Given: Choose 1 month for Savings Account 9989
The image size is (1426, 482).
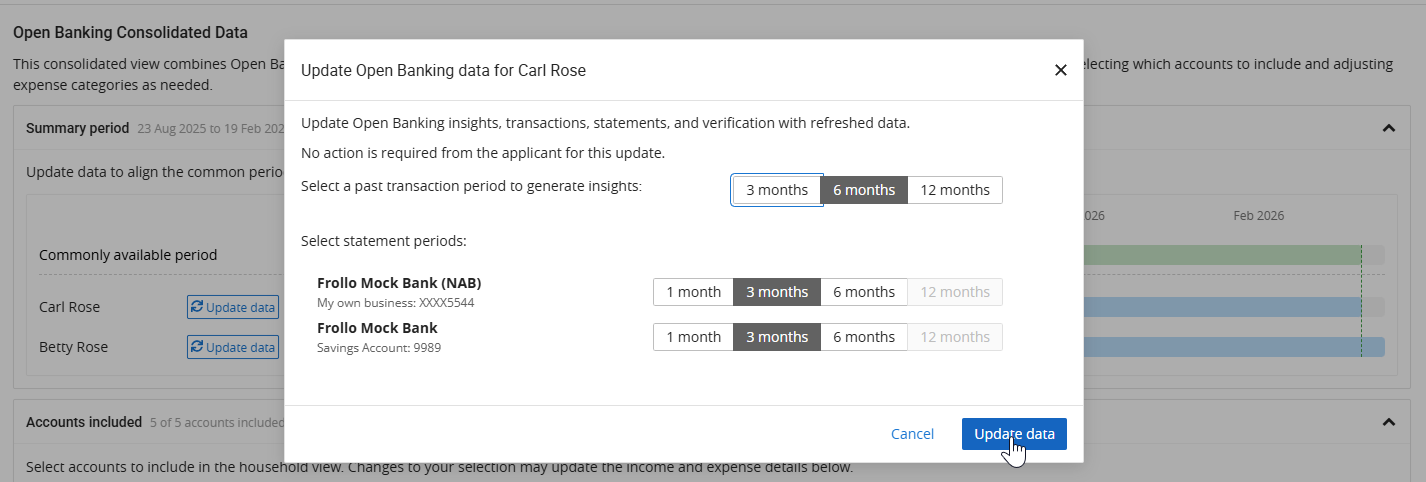Looking at the screenshot, I should tap(693, 337).
